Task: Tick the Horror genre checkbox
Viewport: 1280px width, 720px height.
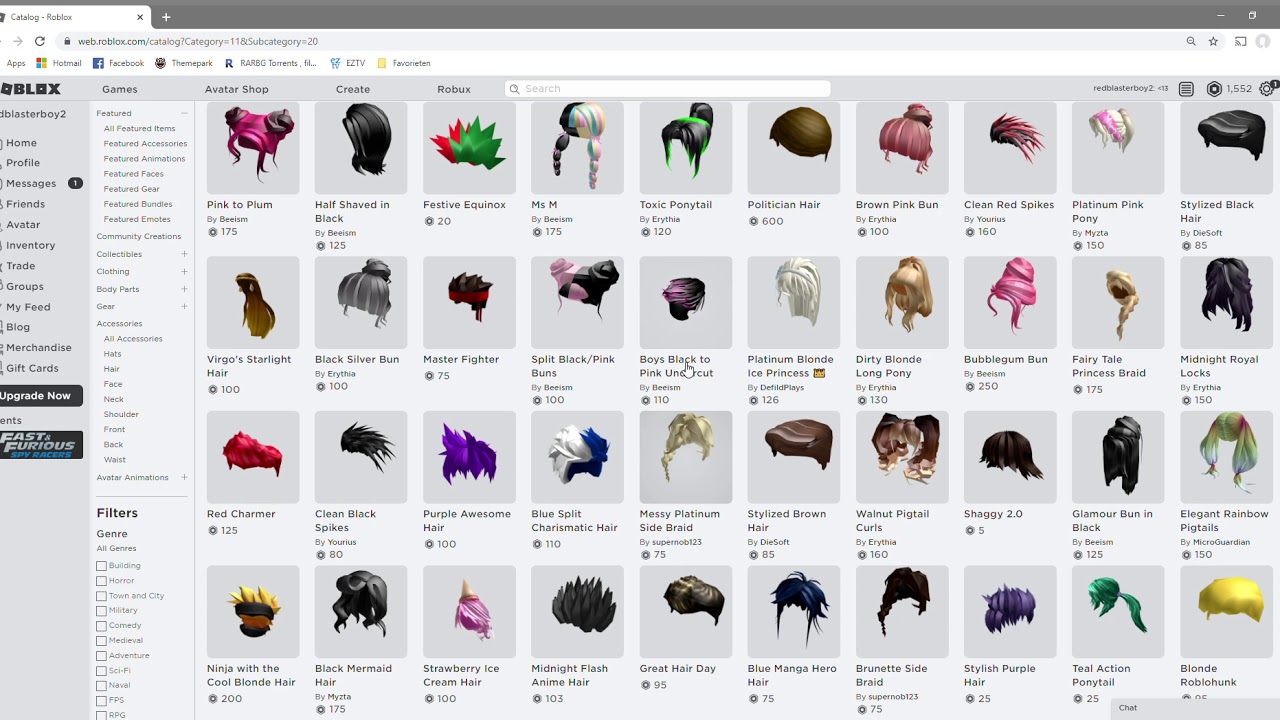Action: (x=101, y=581)
